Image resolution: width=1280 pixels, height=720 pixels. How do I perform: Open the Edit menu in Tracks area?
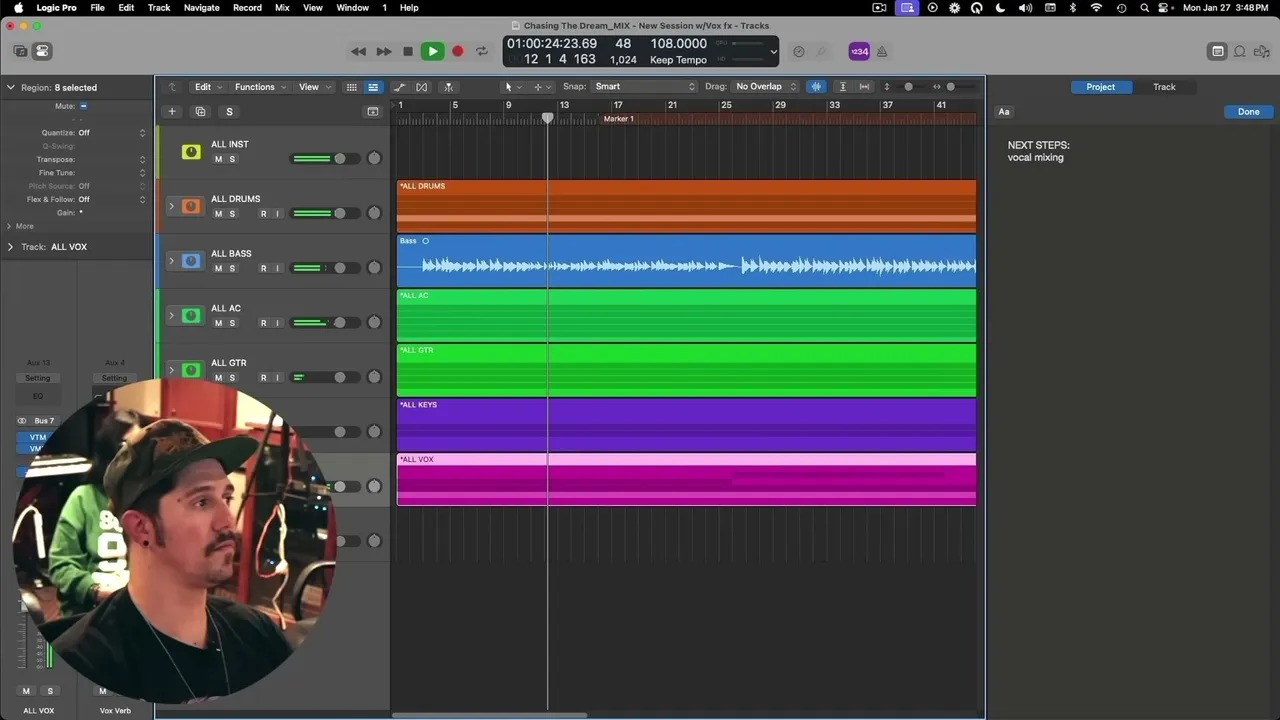point(208,87)
